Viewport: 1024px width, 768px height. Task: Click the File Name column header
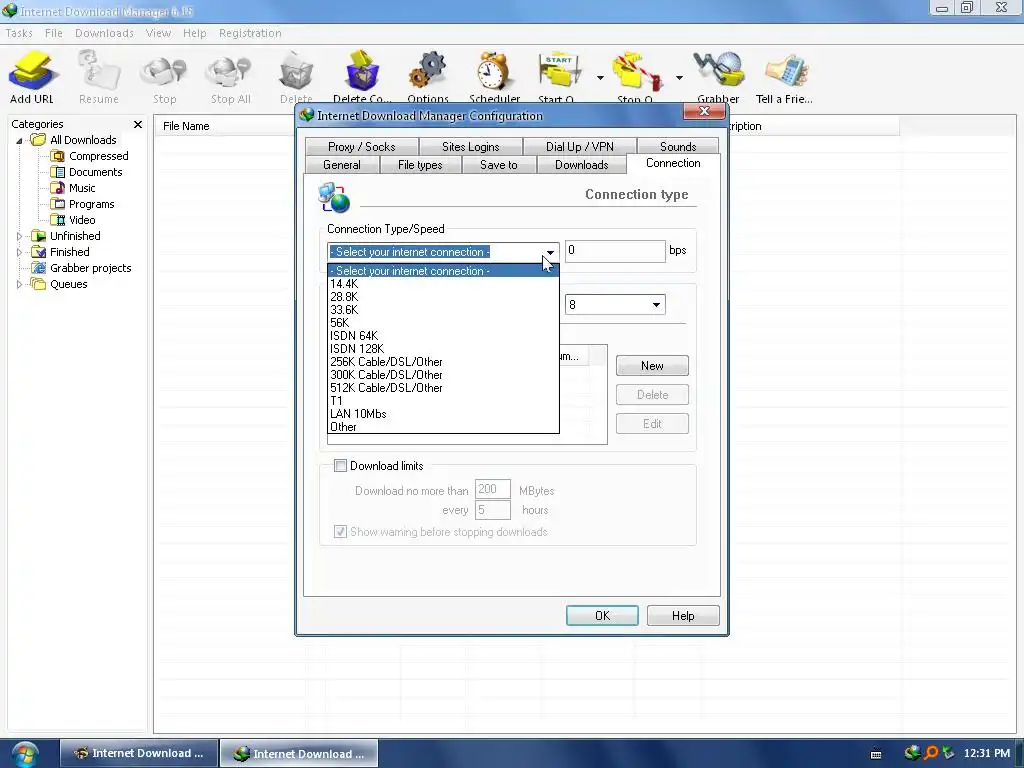click(x=224, y=126)
